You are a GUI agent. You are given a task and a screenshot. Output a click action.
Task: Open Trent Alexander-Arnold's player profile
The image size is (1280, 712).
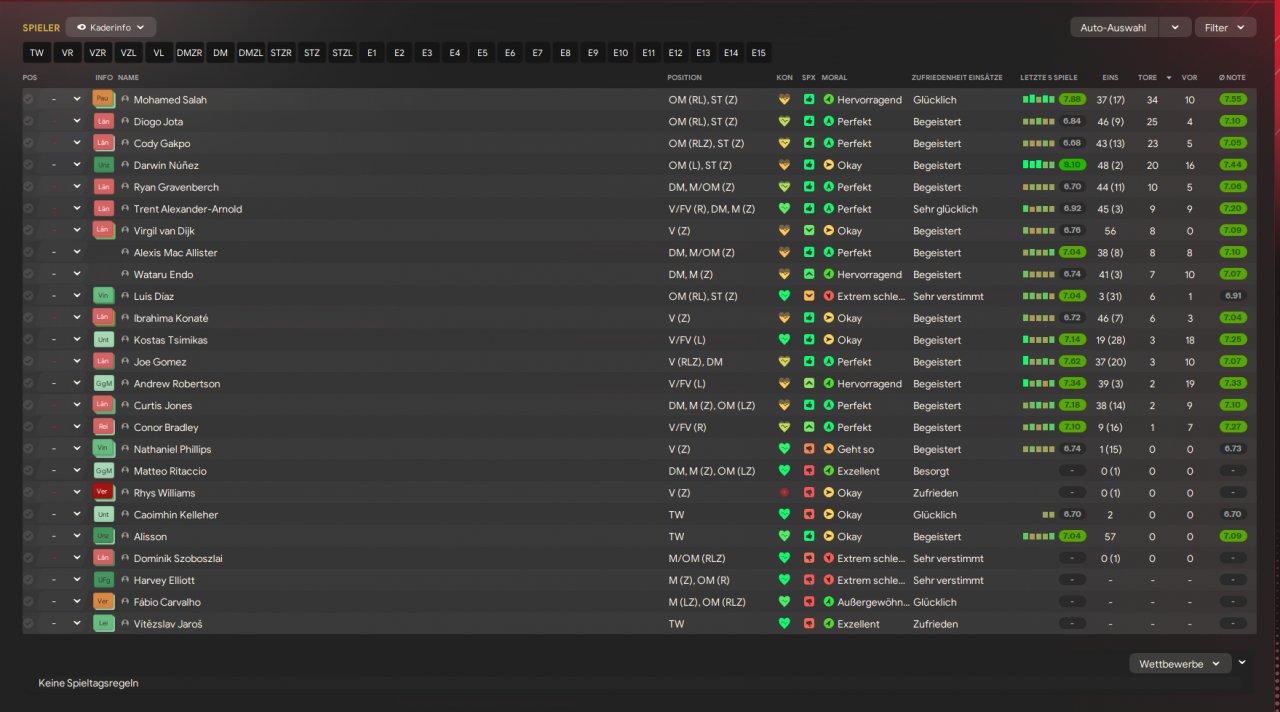[188, 209]
